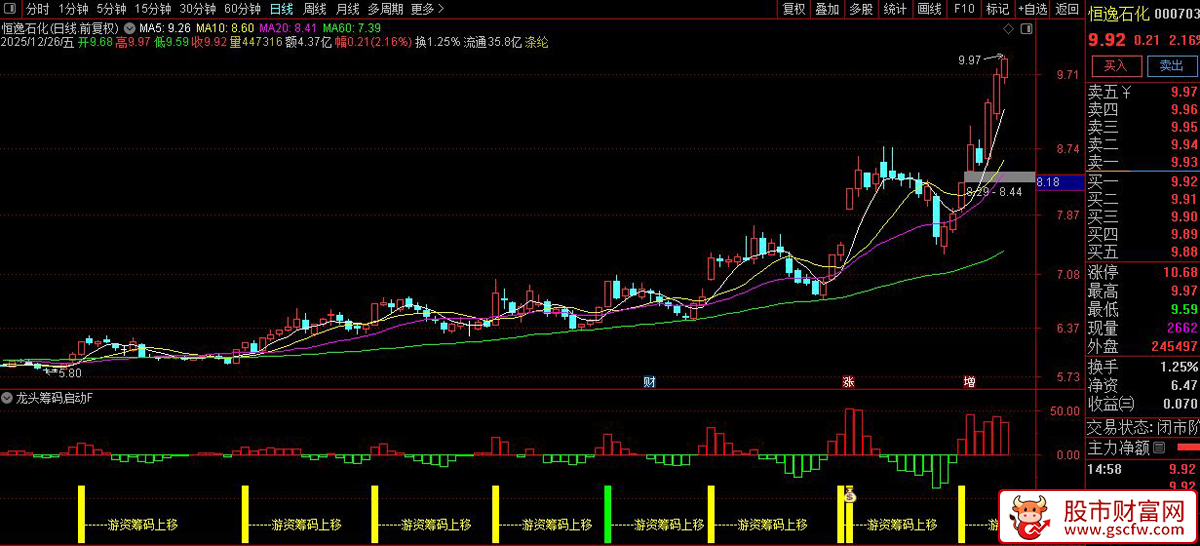The image size is (1200, 546).
Task: Open the 多周期 multi-period view
Action: pos(385,9)
